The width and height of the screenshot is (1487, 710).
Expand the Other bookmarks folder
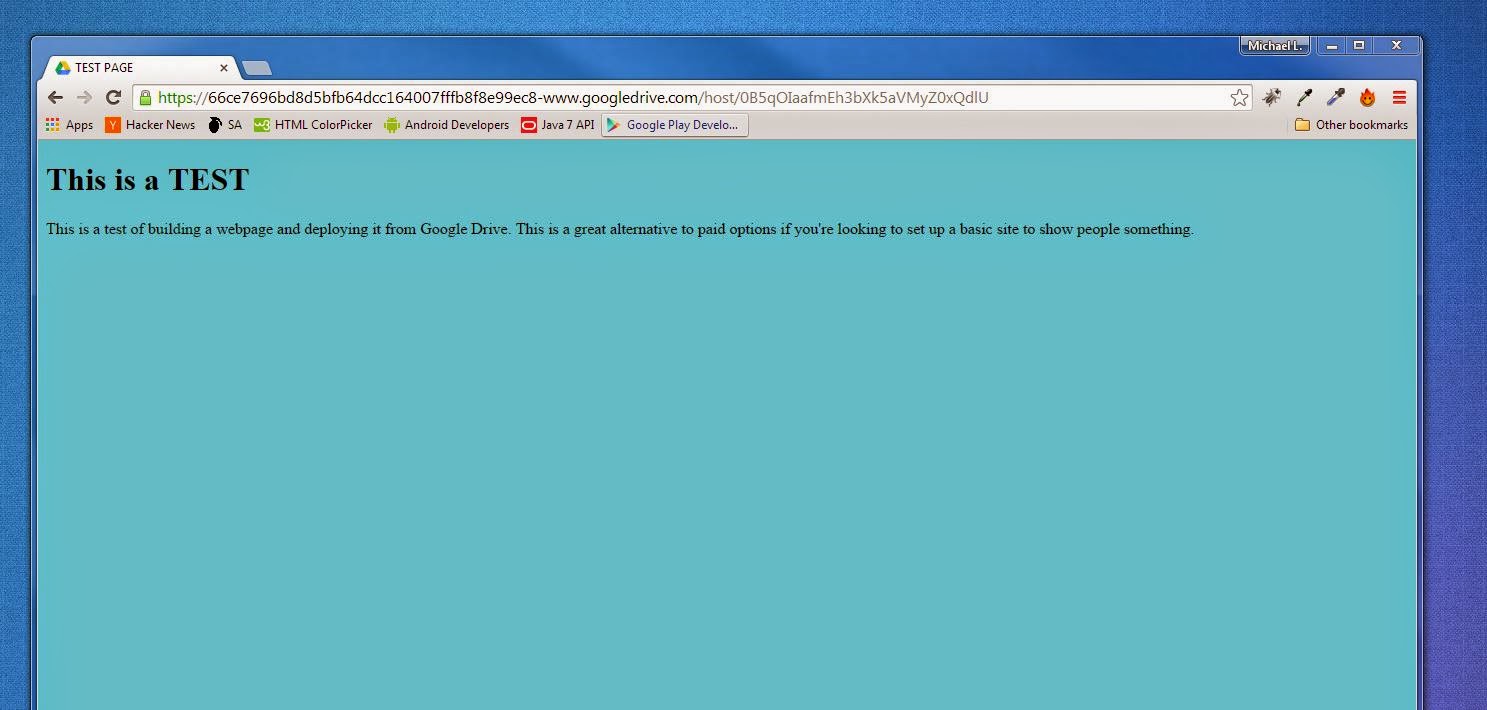point(1350,125)
